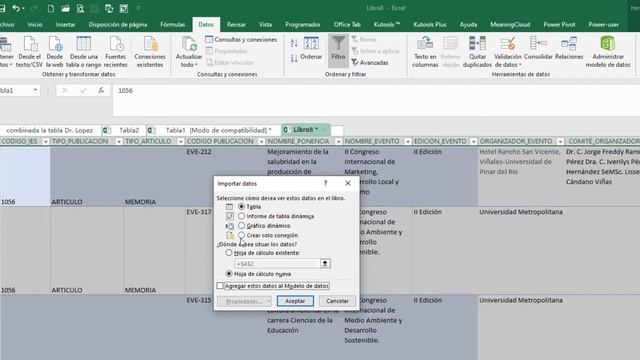This screenshot has height=360, width=640.
Task: Click the Undo icon in quick access toolbar
Action: click(16, 8)
